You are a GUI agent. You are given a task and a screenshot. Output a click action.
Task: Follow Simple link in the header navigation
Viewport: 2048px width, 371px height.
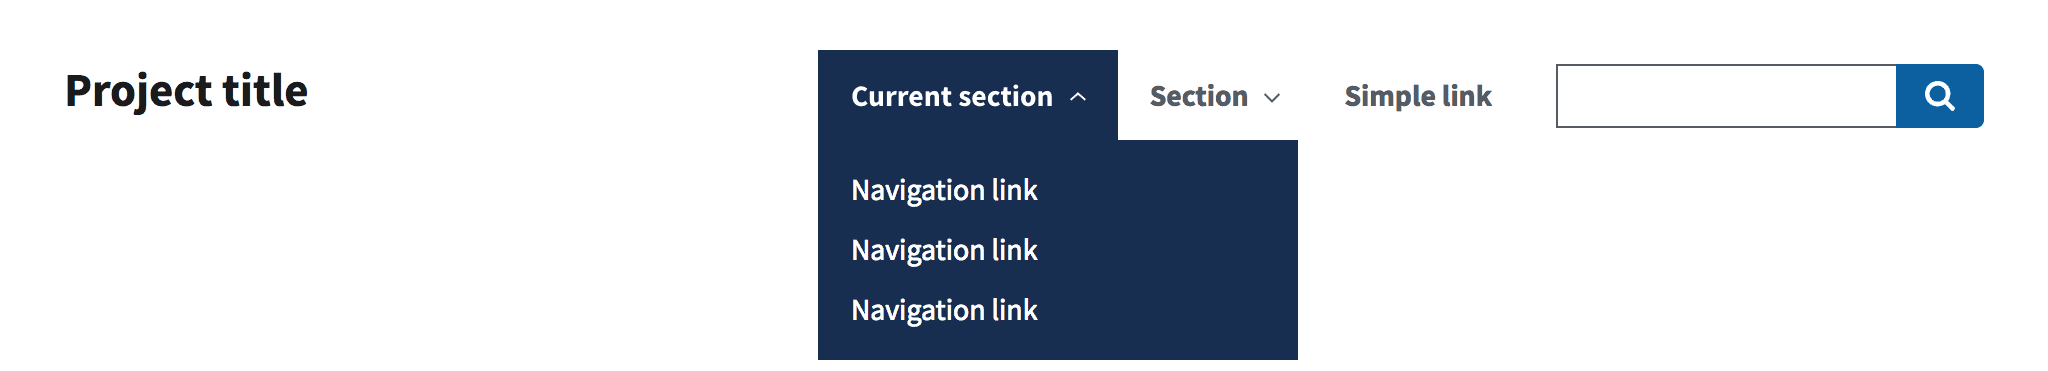click(1418, 96)
